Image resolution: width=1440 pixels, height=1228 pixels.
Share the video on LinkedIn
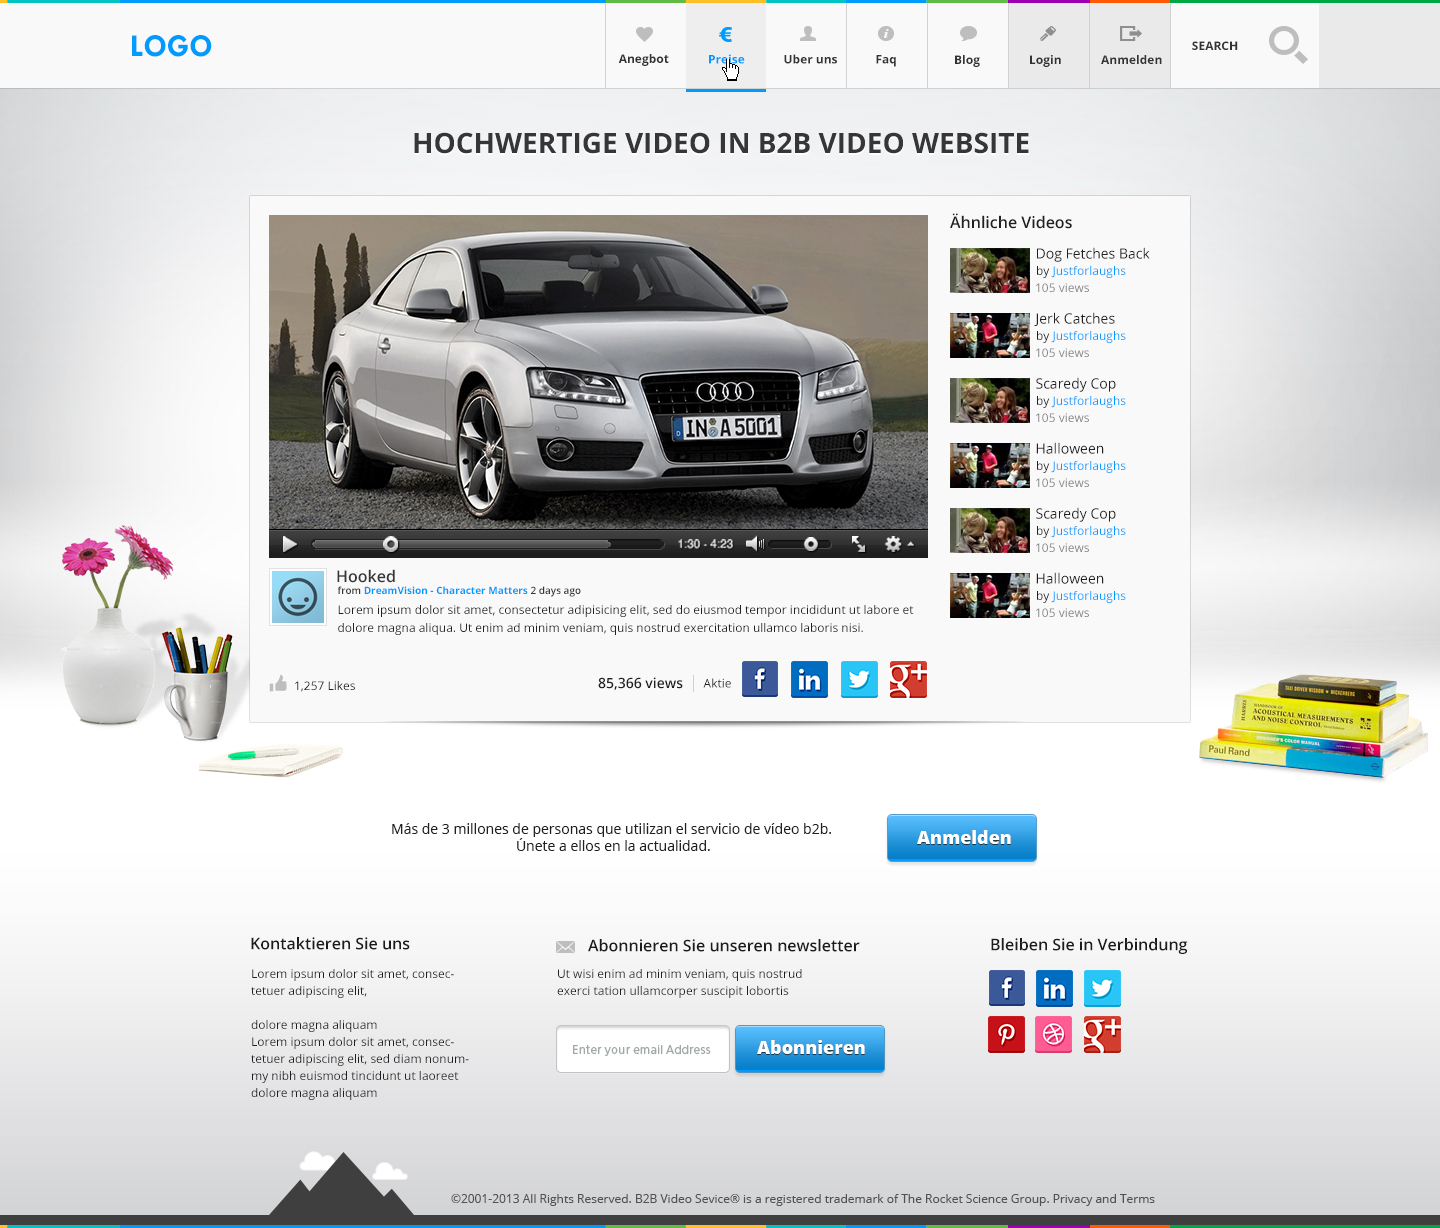point(809,680)
